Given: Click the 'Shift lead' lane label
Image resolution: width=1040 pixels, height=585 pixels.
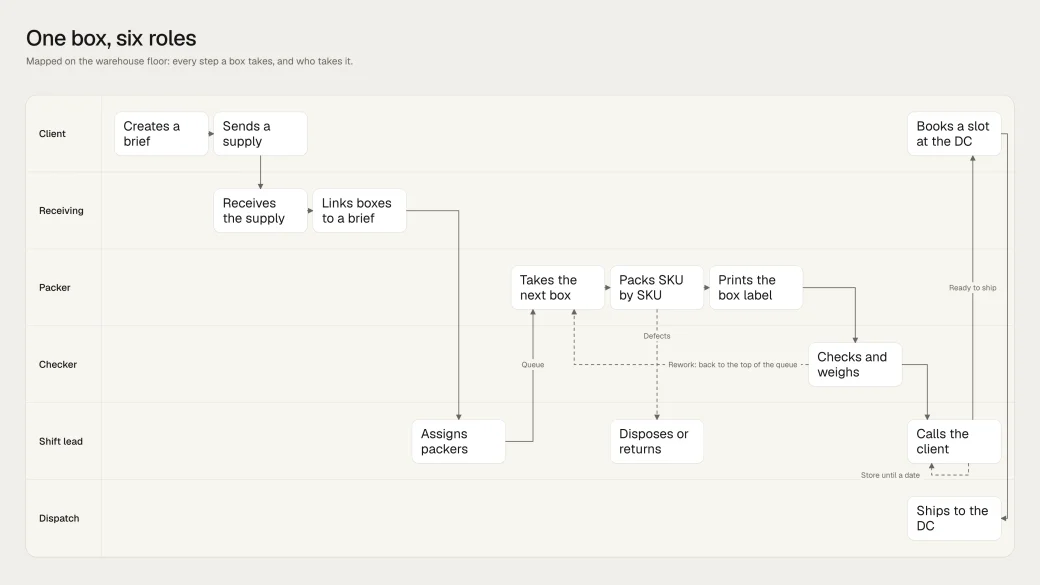Looking at the screenshot, I should point(60,441).
